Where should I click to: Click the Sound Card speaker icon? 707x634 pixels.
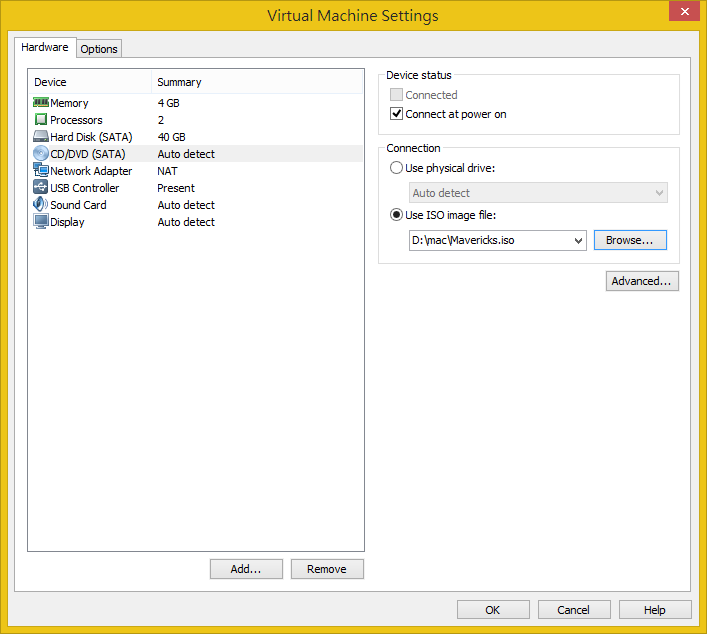41,204
